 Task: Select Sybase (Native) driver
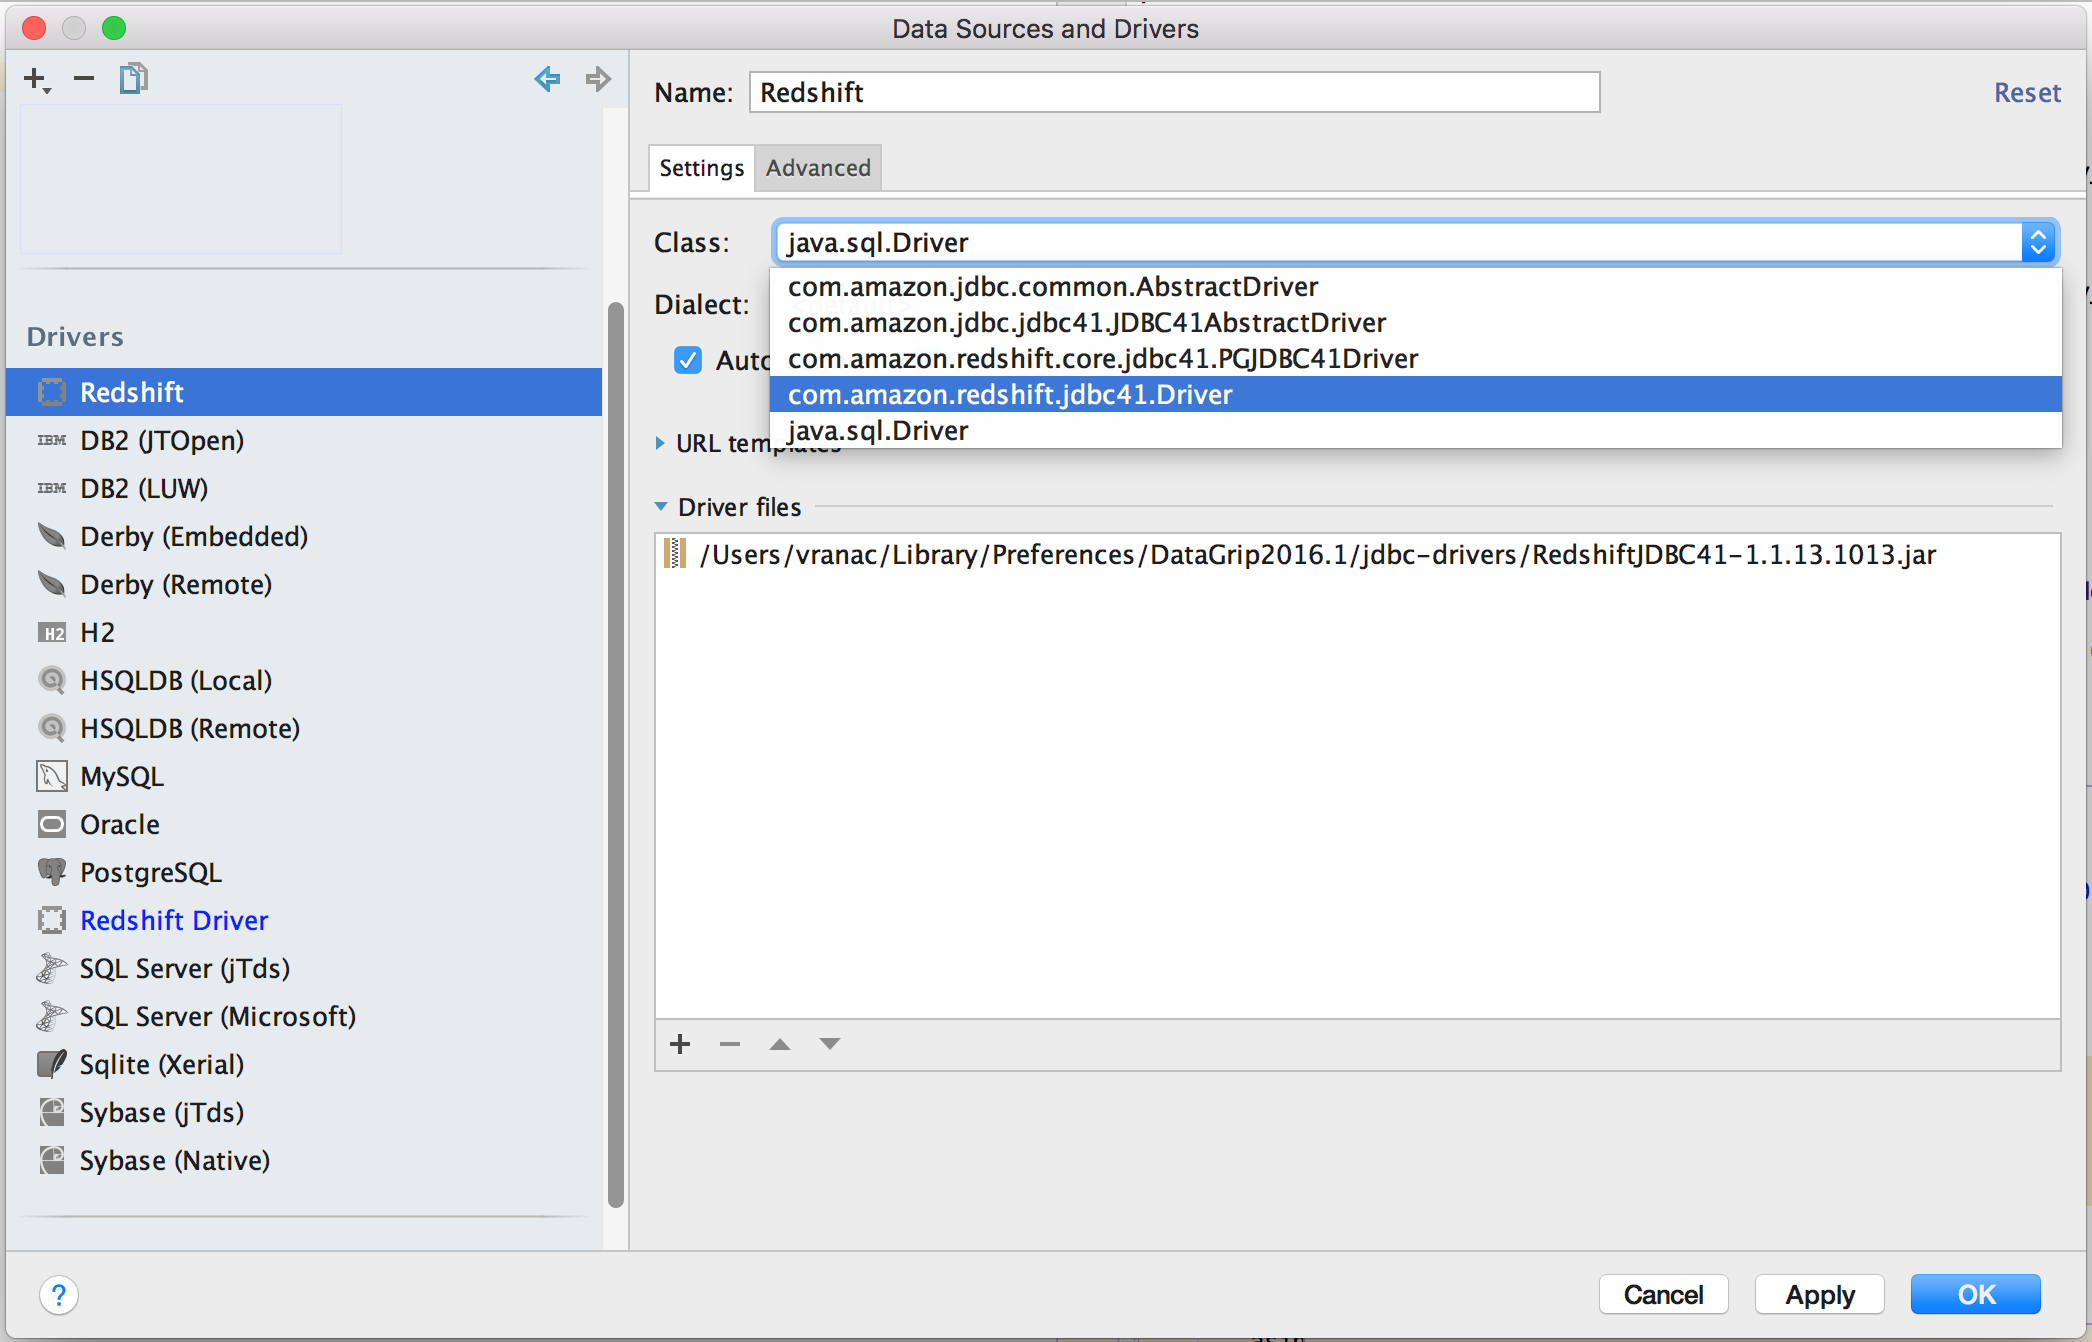point(304,1160)
